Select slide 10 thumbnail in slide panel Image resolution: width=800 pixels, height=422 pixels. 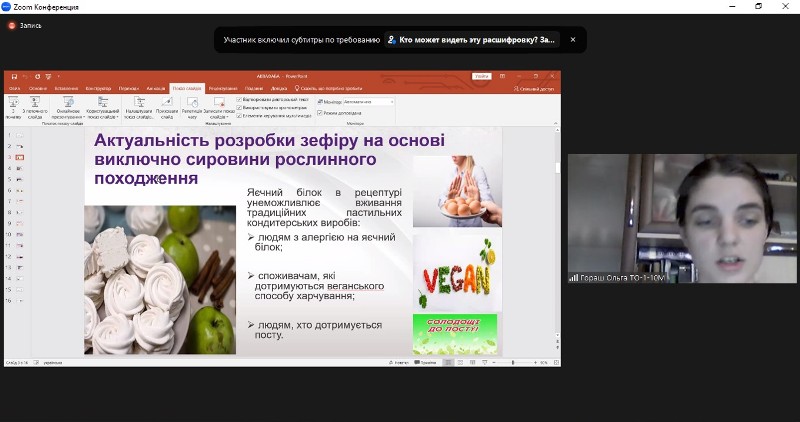(x=20, y=235)
